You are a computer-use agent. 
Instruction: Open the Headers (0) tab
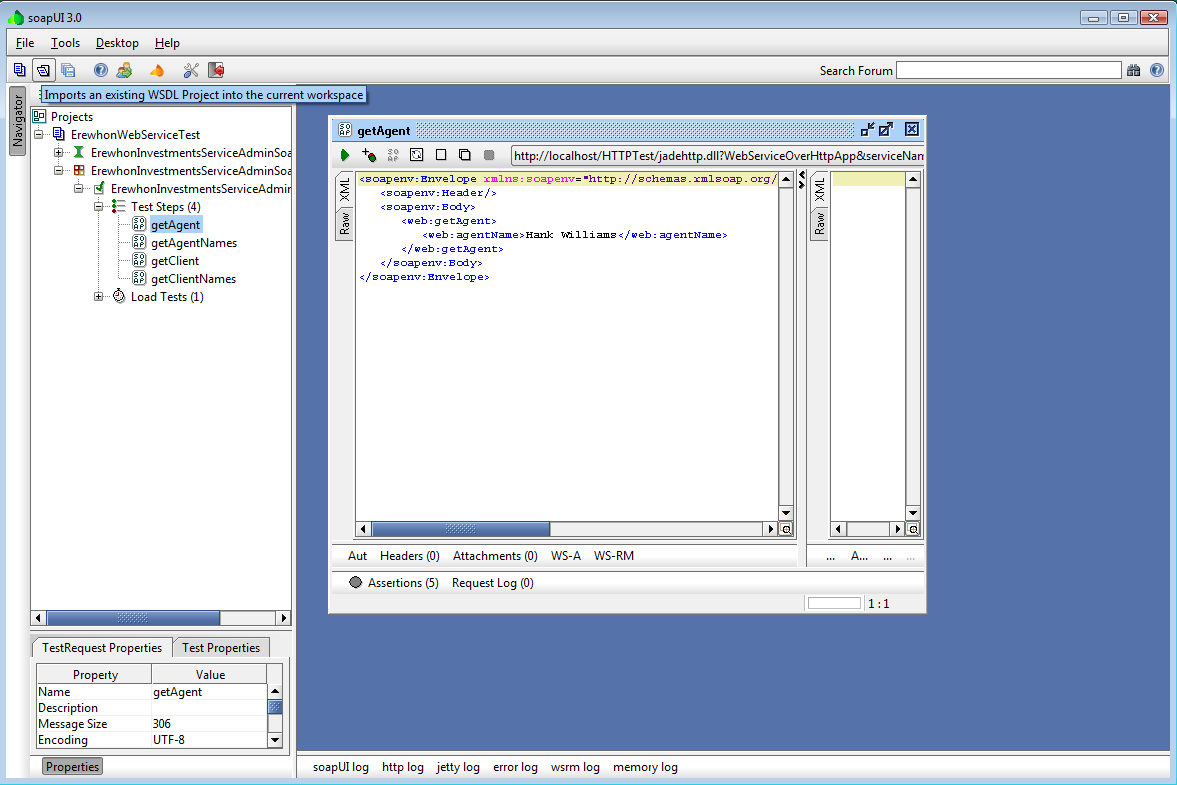pos(410,556)
